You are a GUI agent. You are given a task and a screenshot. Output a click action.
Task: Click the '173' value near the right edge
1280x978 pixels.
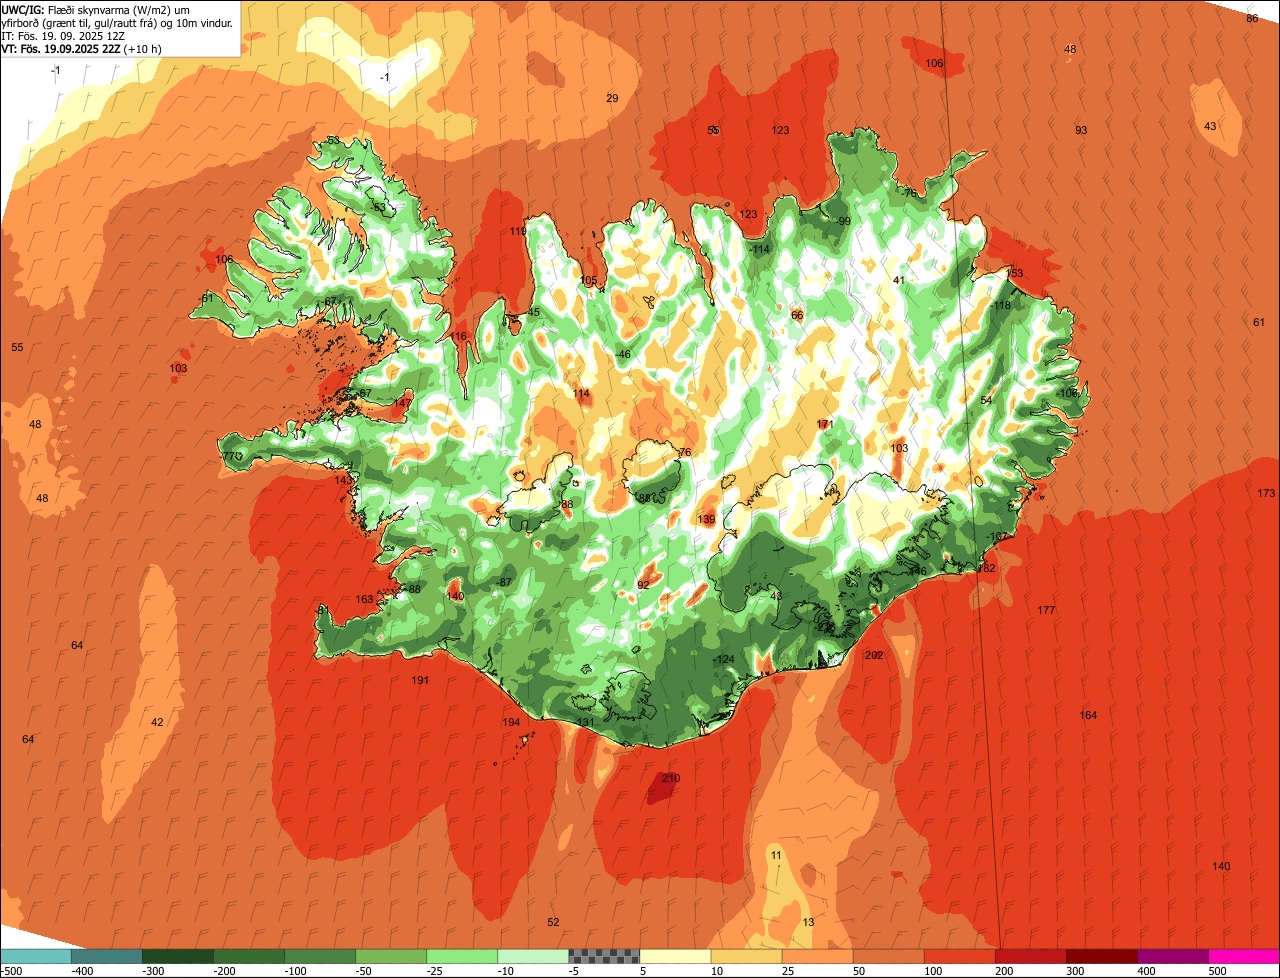pyautogui.click(x=1266, y=493)
